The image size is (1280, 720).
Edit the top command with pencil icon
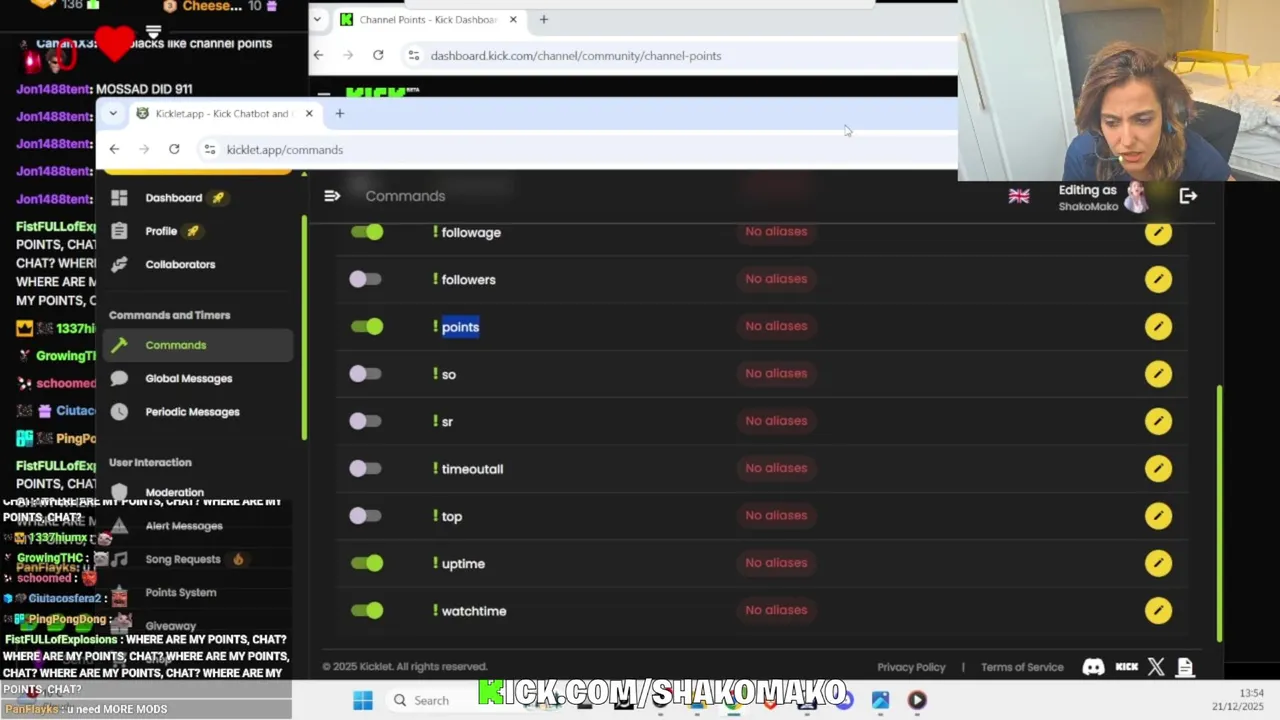click(x=1158, y=516)
